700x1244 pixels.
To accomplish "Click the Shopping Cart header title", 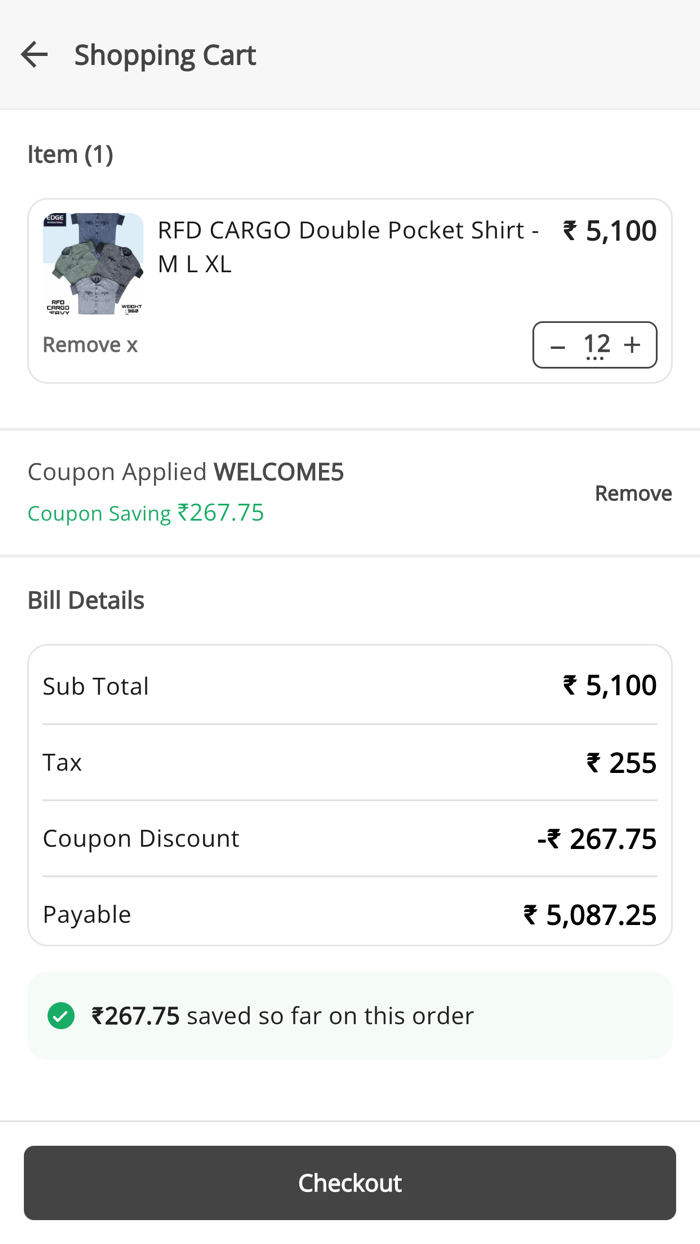I will pyautogui.click(x=165, y=55).
